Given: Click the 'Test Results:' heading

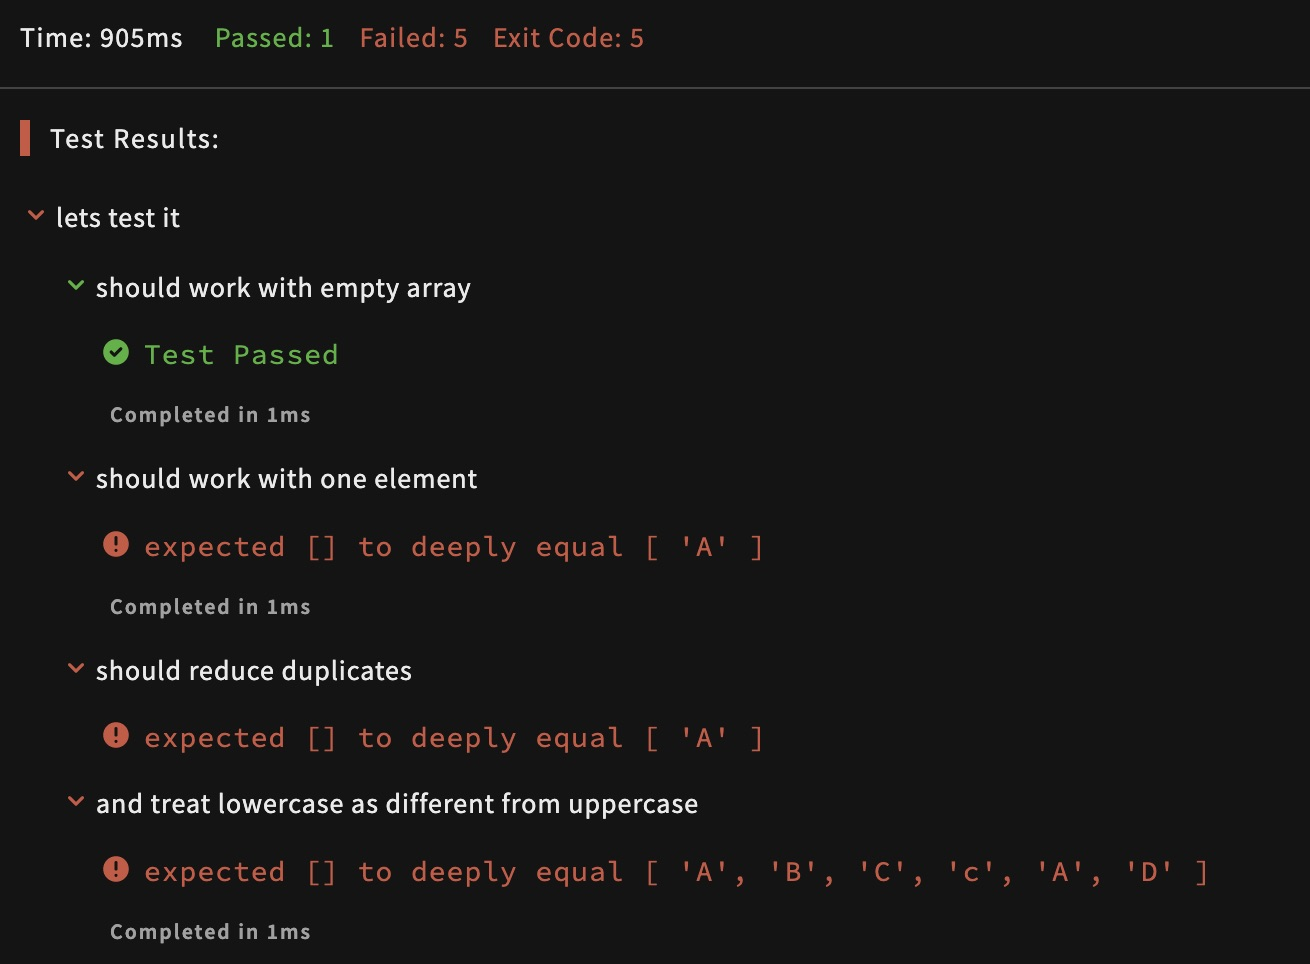Looking at the screenshot, I should point(134,139).
